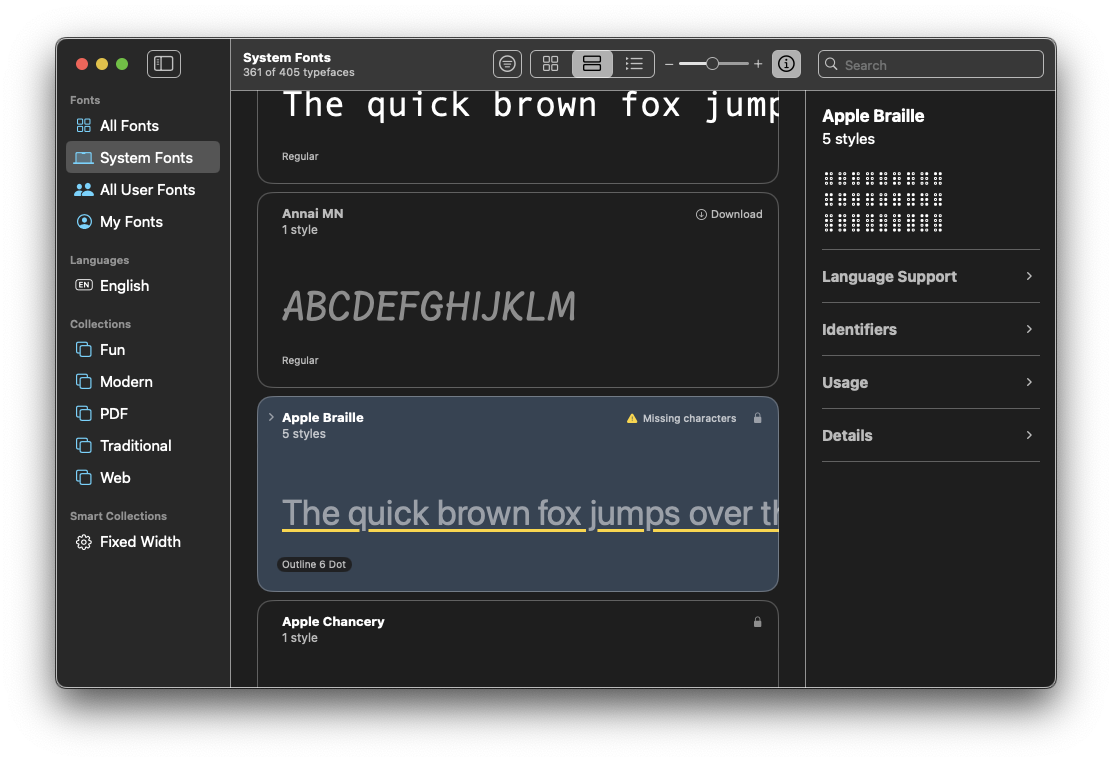Click the Annai MN ABCDEFGHIJKLM sample

click(x=429, y=307)
